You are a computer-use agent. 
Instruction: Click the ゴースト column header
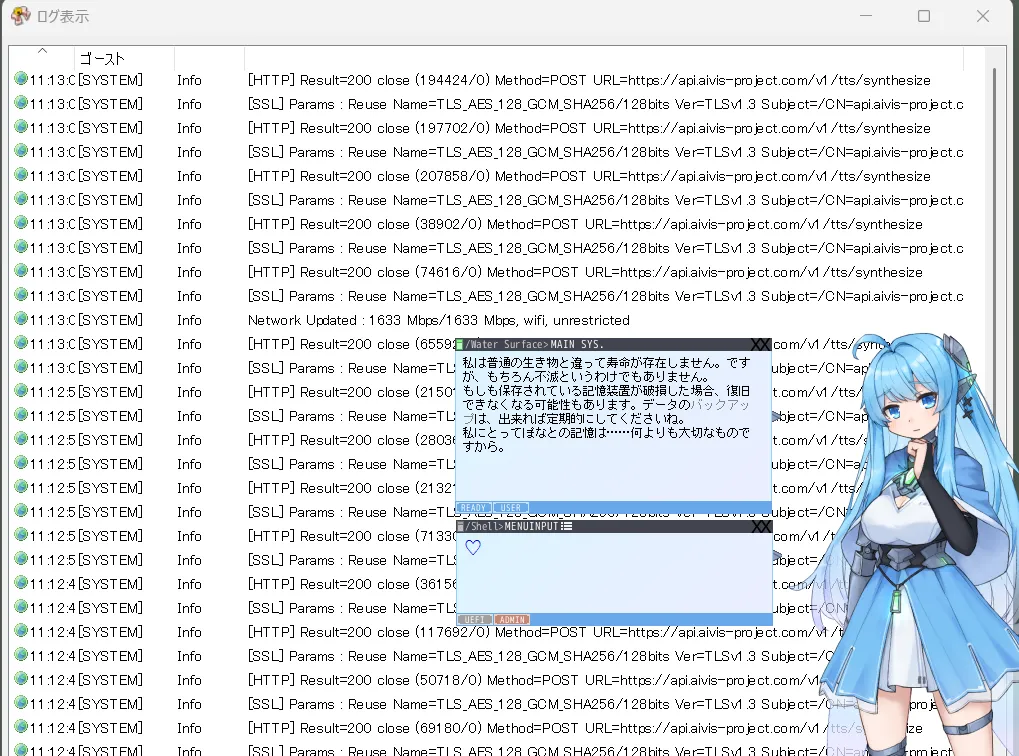point(102,59)
